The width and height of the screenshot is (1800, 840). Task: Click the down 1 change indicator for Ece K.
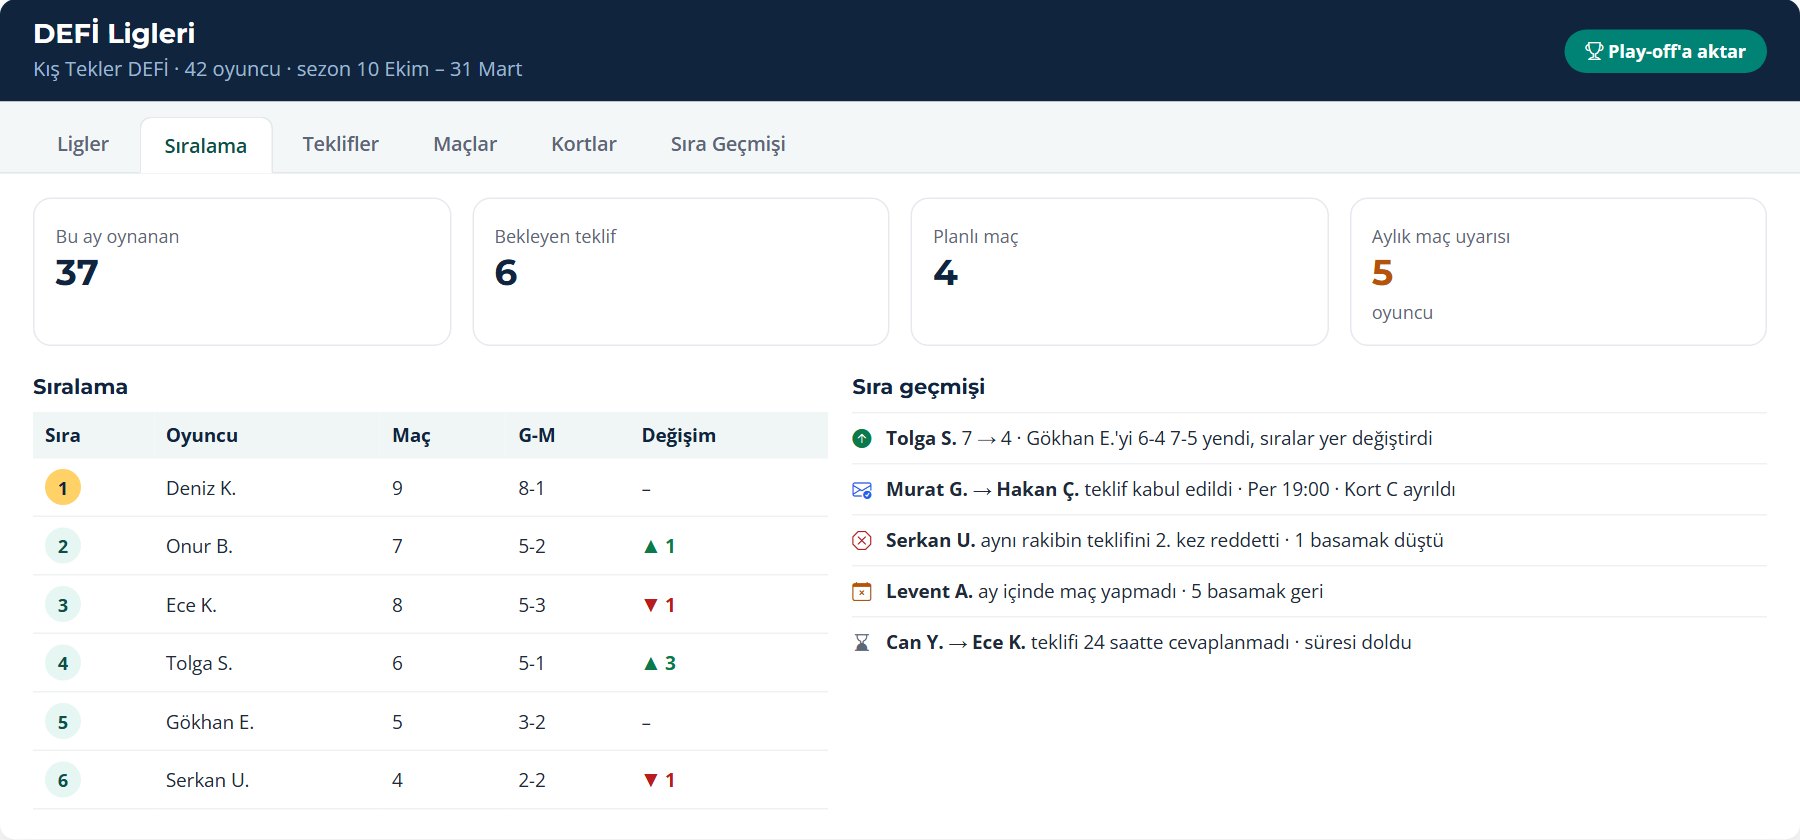point(659,605)
